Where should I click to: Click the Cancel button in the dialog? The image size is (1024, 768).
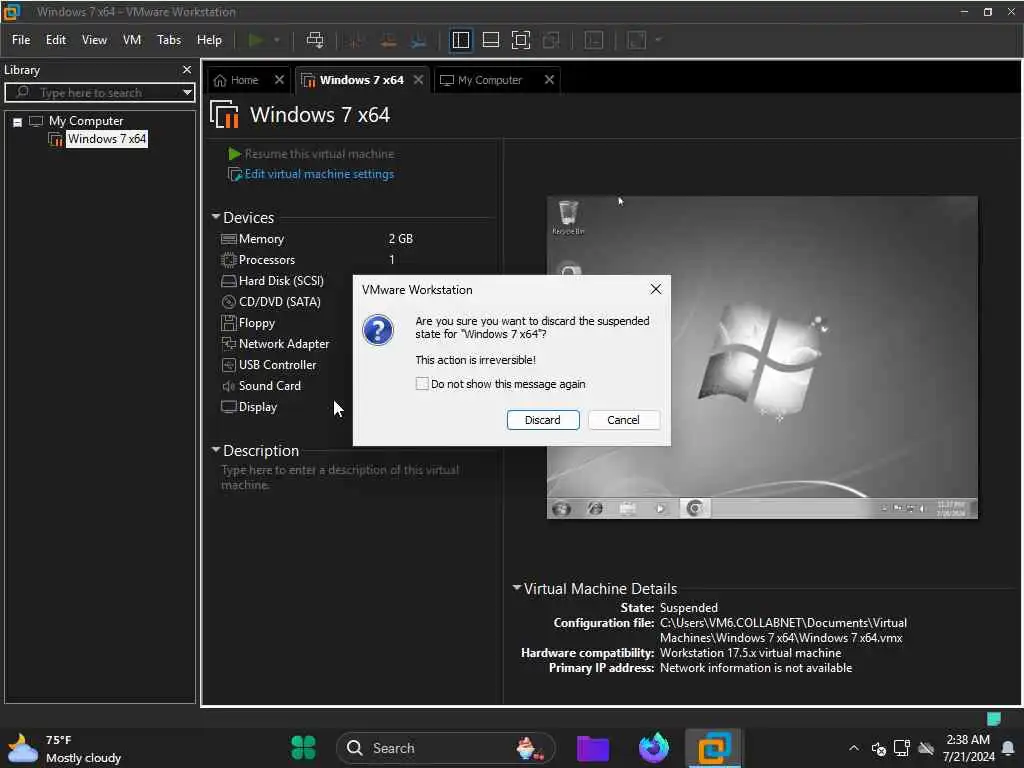624,420
